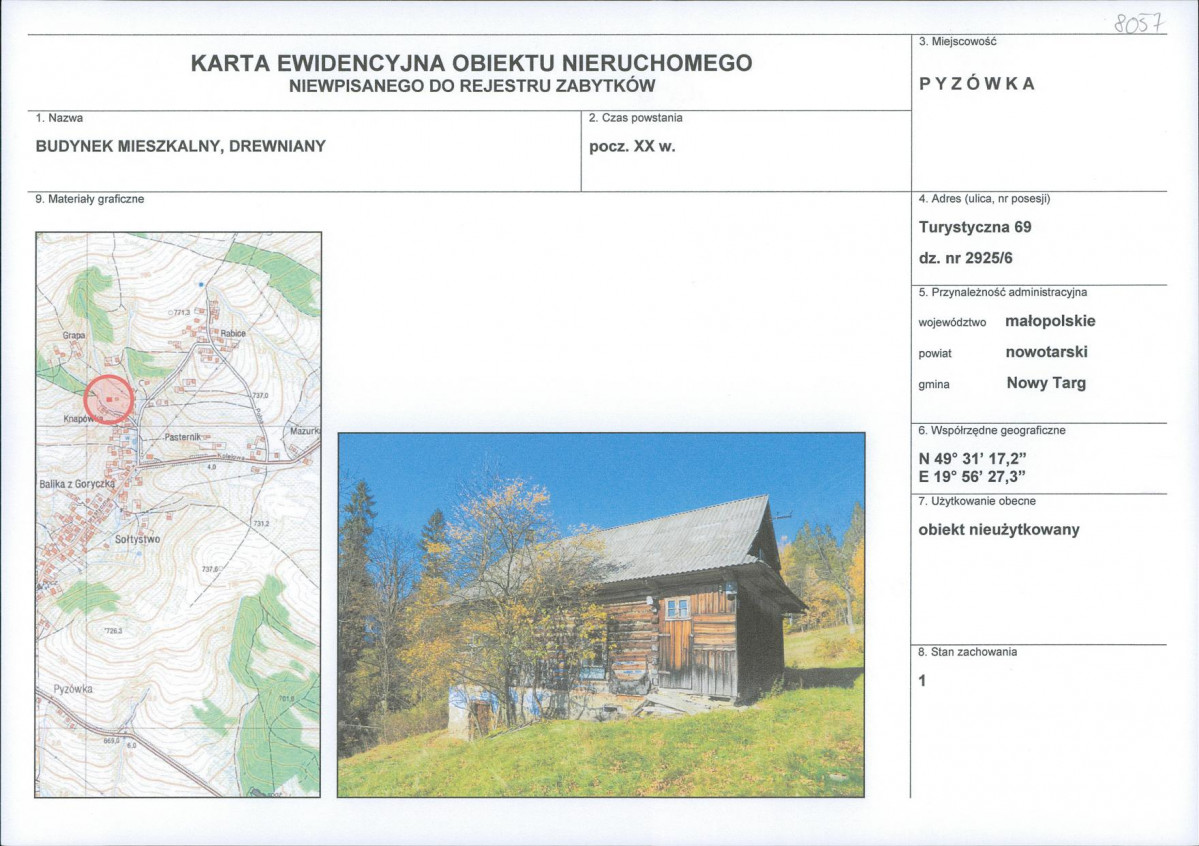
Task: Select longitude "E 19° 56' 27,3""
Action: click(972, 477)
